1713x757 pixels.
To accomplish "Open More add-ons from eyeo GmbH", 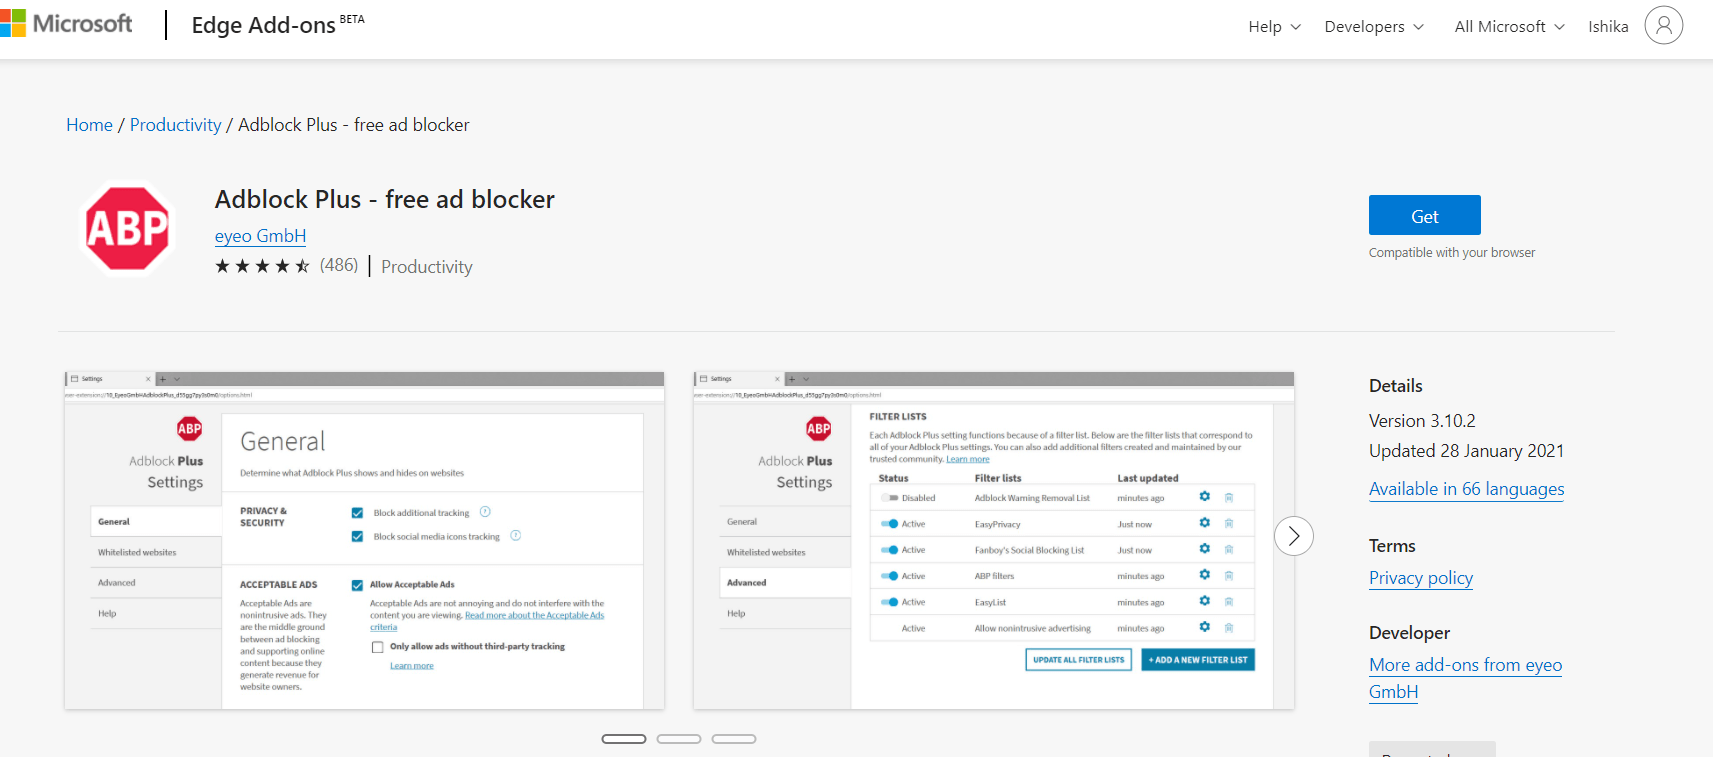I will coord(1466,678).
